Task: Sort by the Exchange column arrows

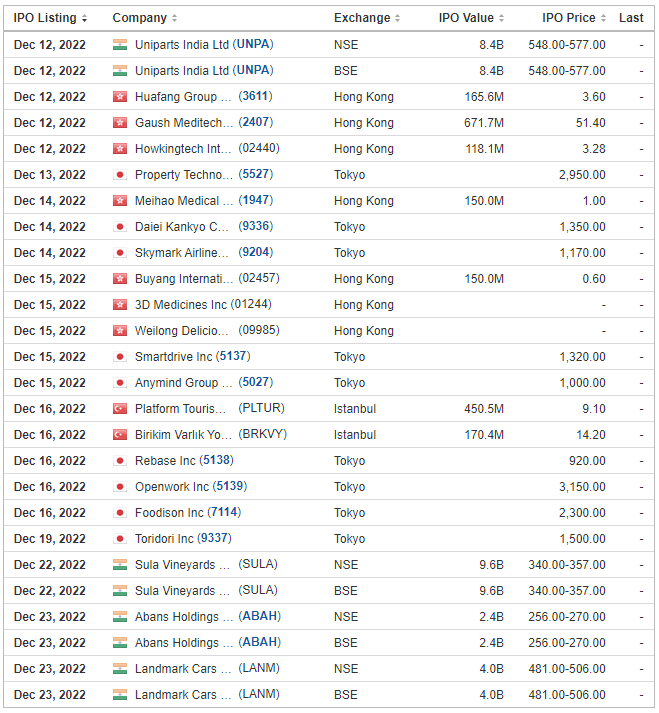Action: tap(397, 18)
